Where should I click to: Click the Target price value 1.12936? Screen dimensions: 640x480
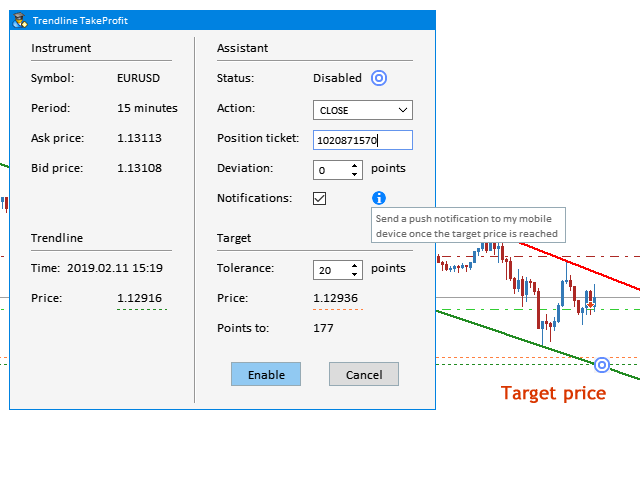tap(336, 298)
